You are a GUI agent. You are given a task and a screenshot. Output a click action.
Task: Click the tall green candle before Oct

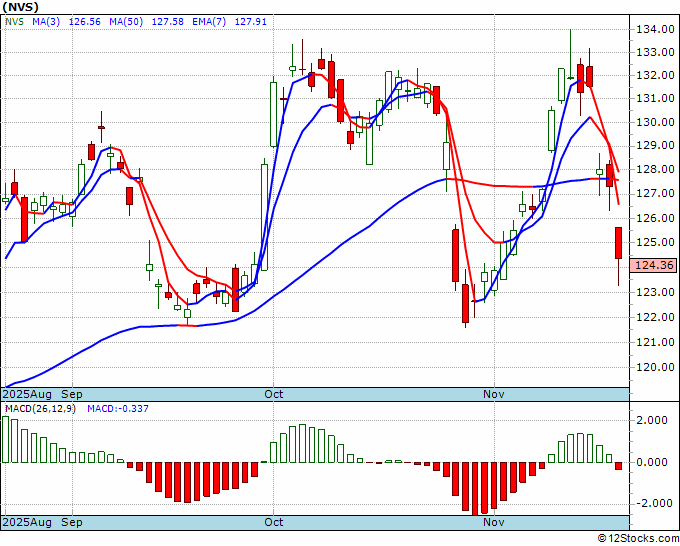click(264, 217)
